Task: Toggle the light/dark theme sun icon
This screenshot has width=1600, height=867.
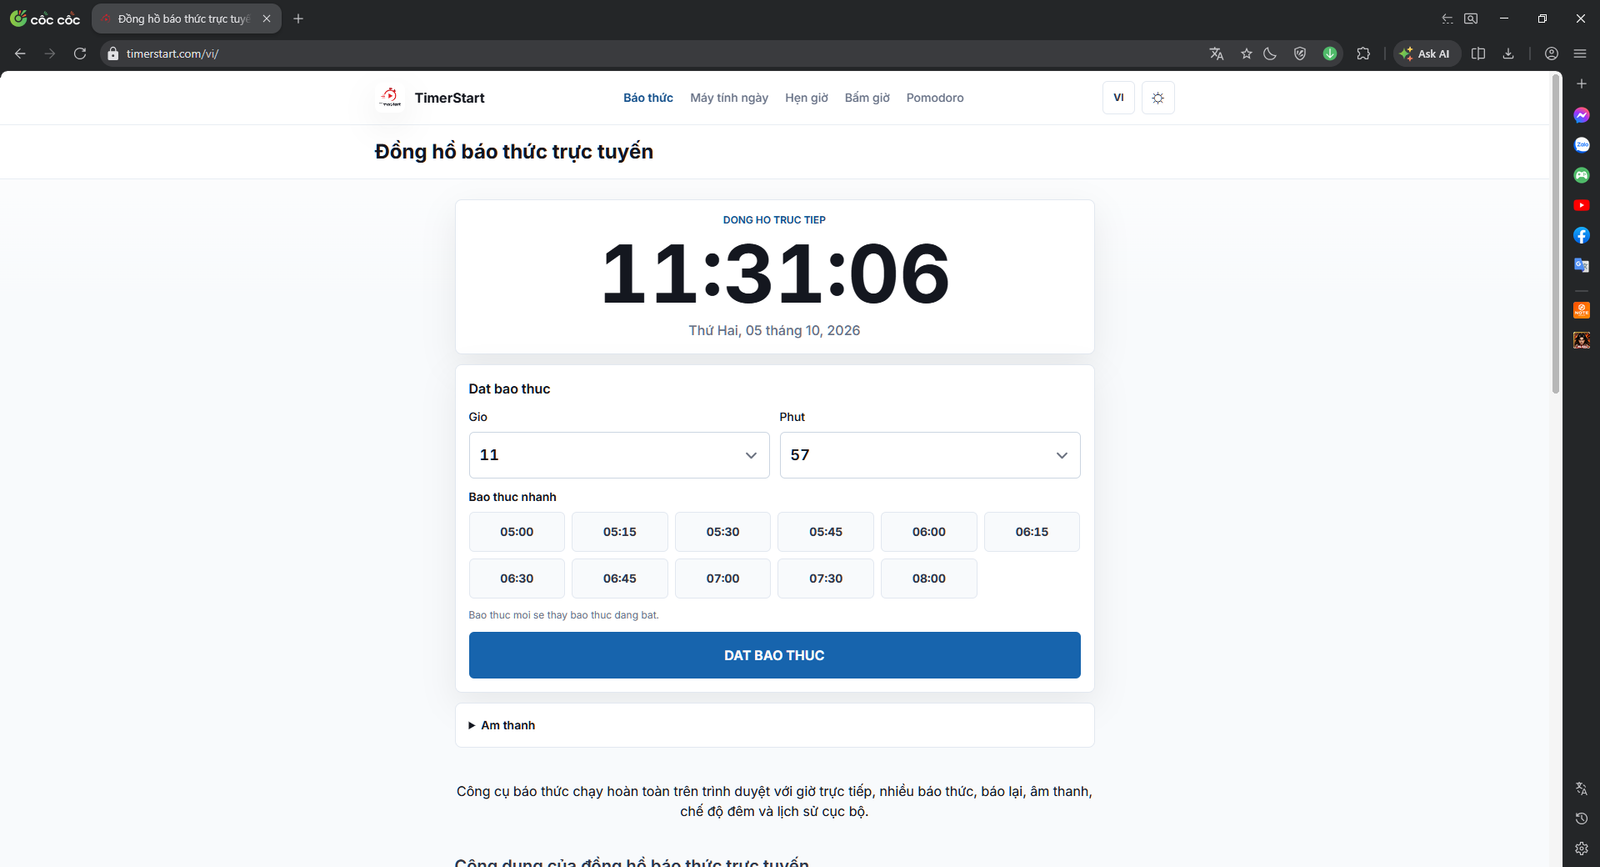Action: (x=1158, y=98)
